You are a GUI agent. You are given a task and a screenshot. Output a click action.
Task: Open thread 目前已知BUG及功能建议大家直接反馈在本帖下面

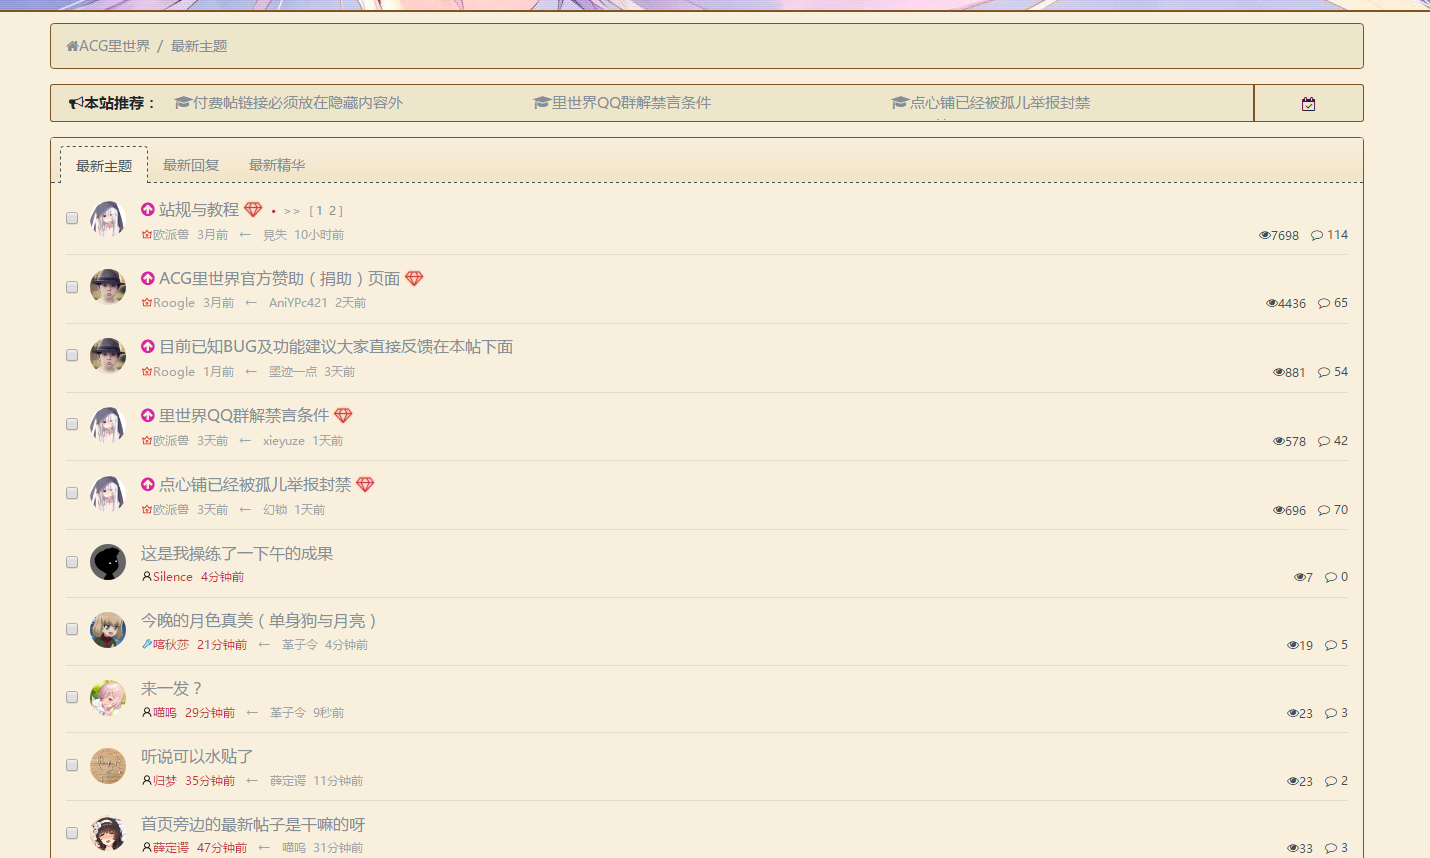pyautogui.click(x=336, y=347)
